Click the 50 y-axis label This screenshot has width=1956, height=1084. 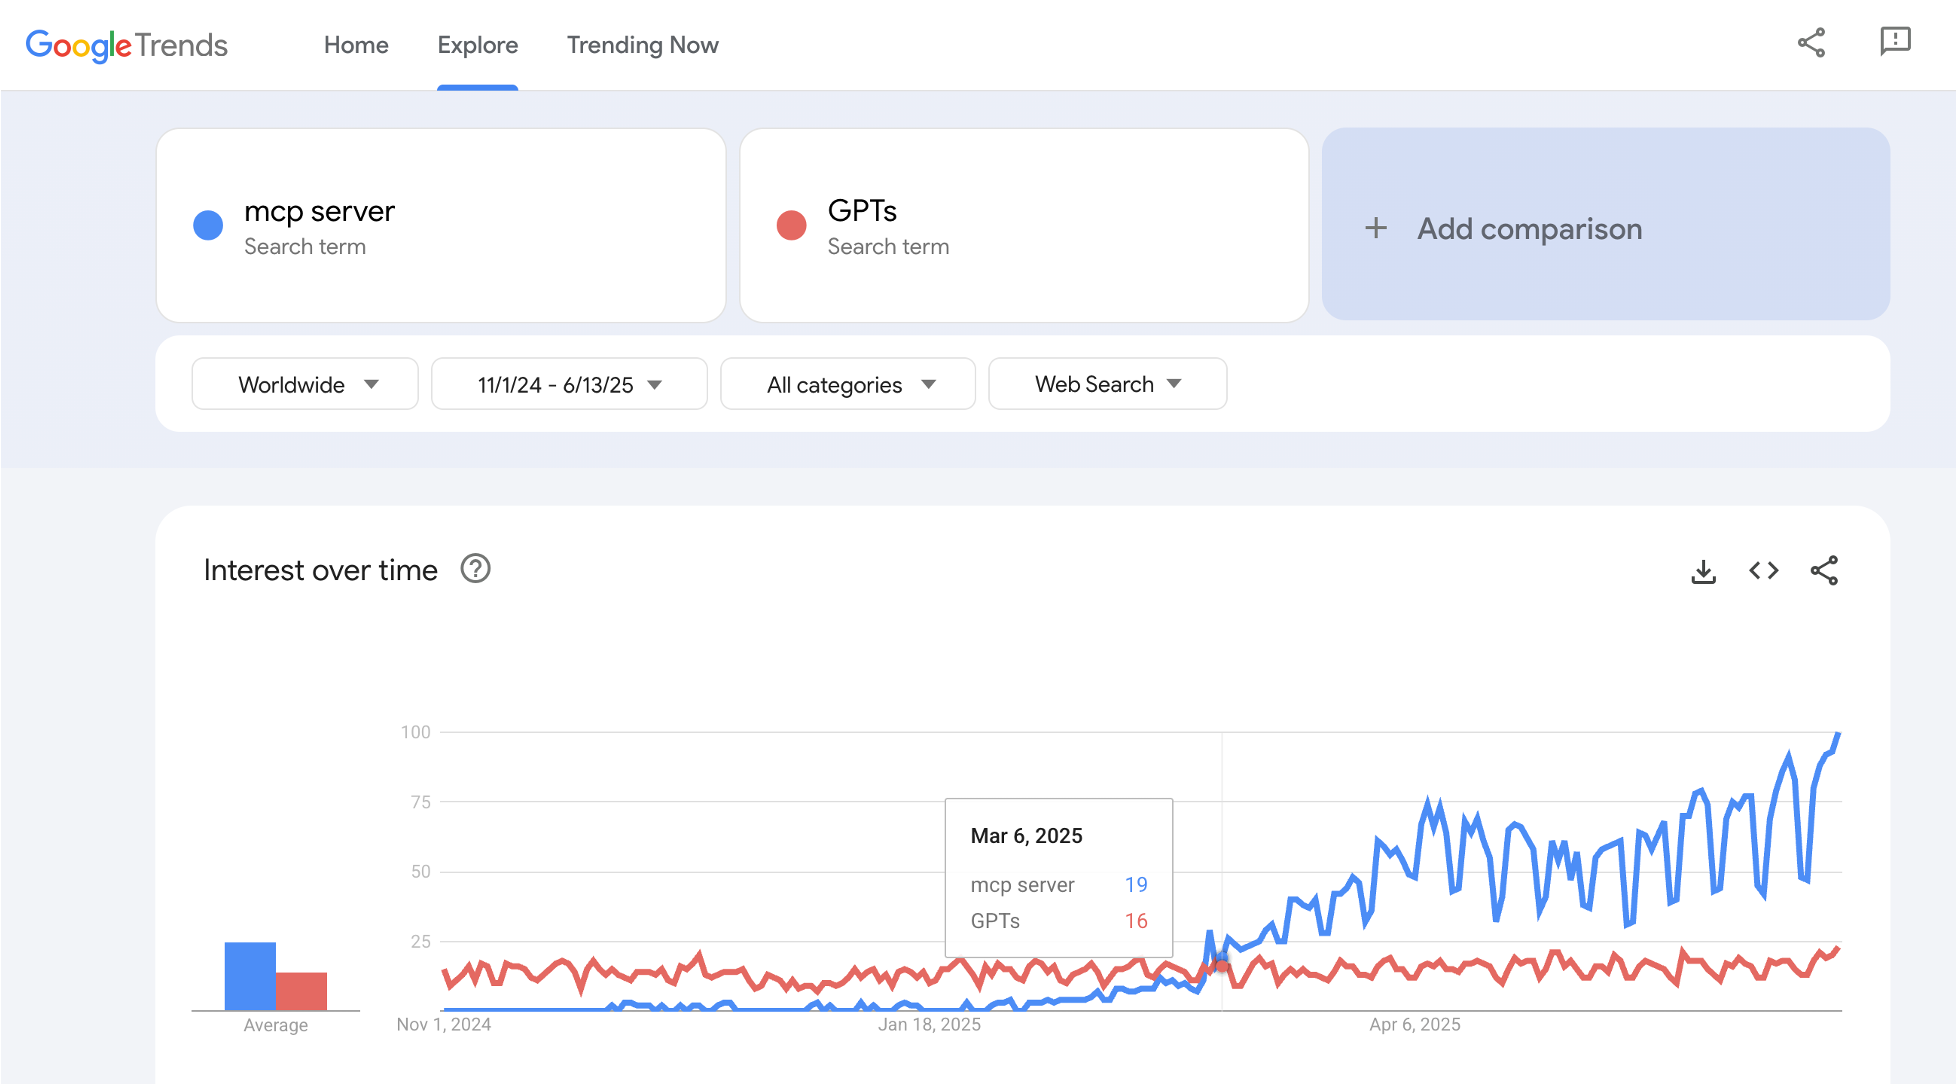[421, 871]
